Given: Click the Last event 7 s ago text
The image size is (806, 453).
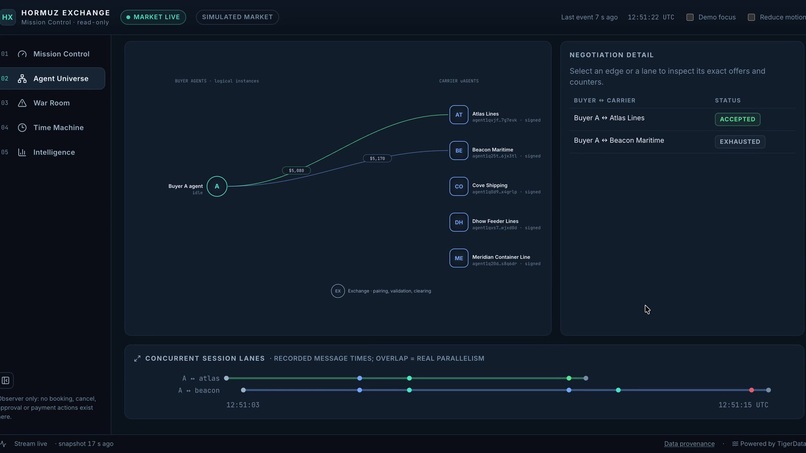Looking at the screenshot, I should pyautogui.click(x=589, y=17).
